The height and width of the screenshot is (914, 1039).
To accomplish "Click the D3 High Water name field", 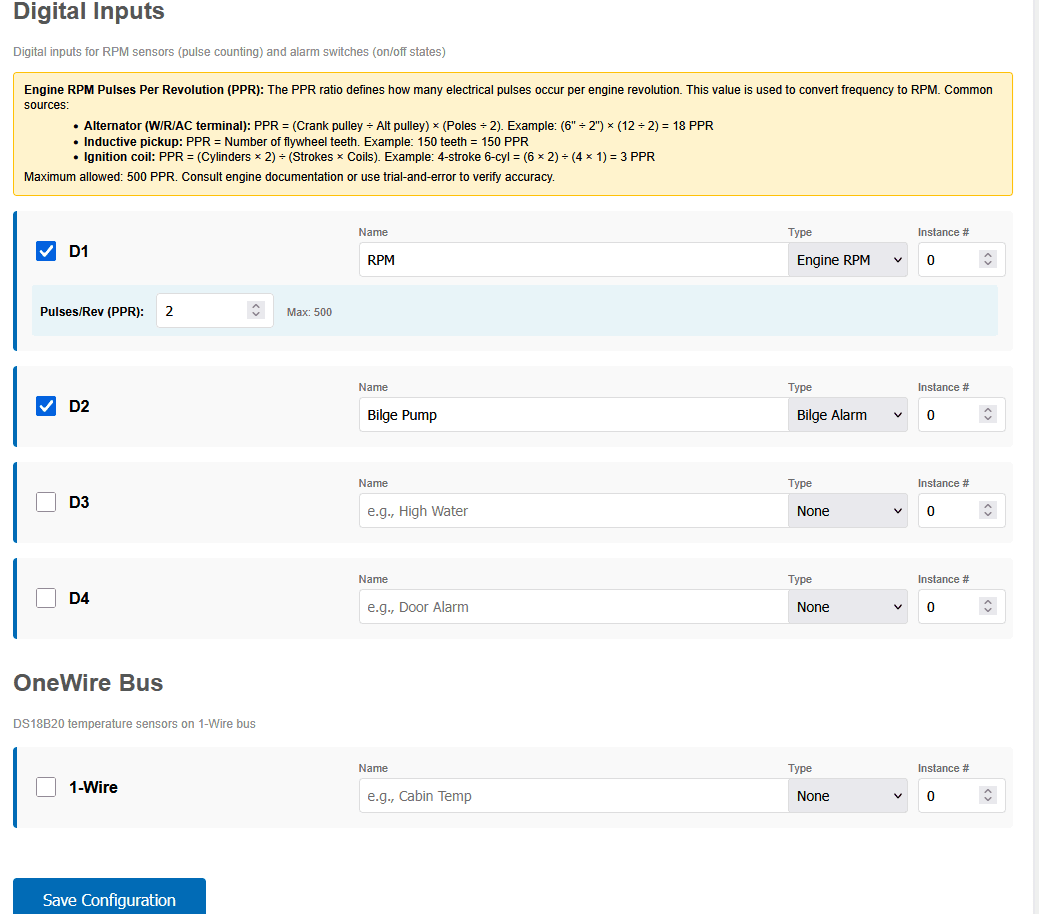I will [573, 511].
